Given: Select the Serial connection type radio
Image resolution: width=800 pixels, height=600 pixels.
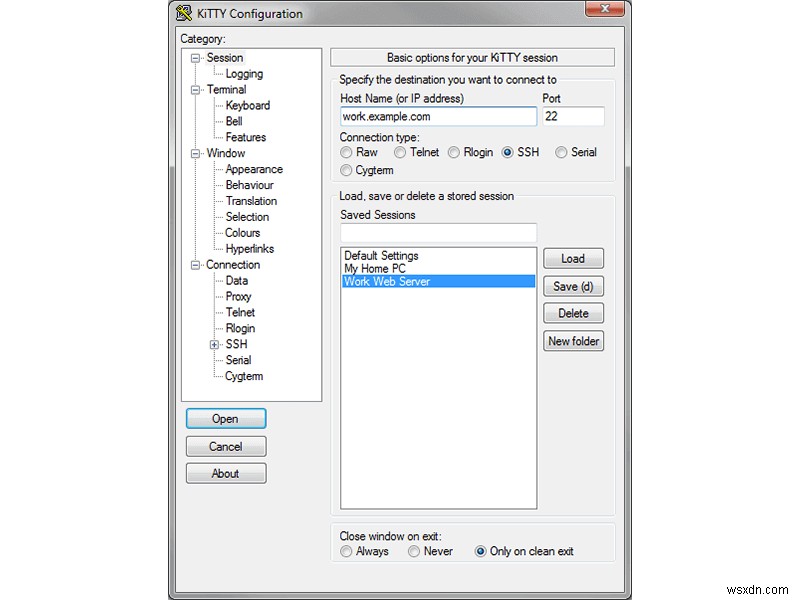Looking at the screenshot, I should coord(561,153).
